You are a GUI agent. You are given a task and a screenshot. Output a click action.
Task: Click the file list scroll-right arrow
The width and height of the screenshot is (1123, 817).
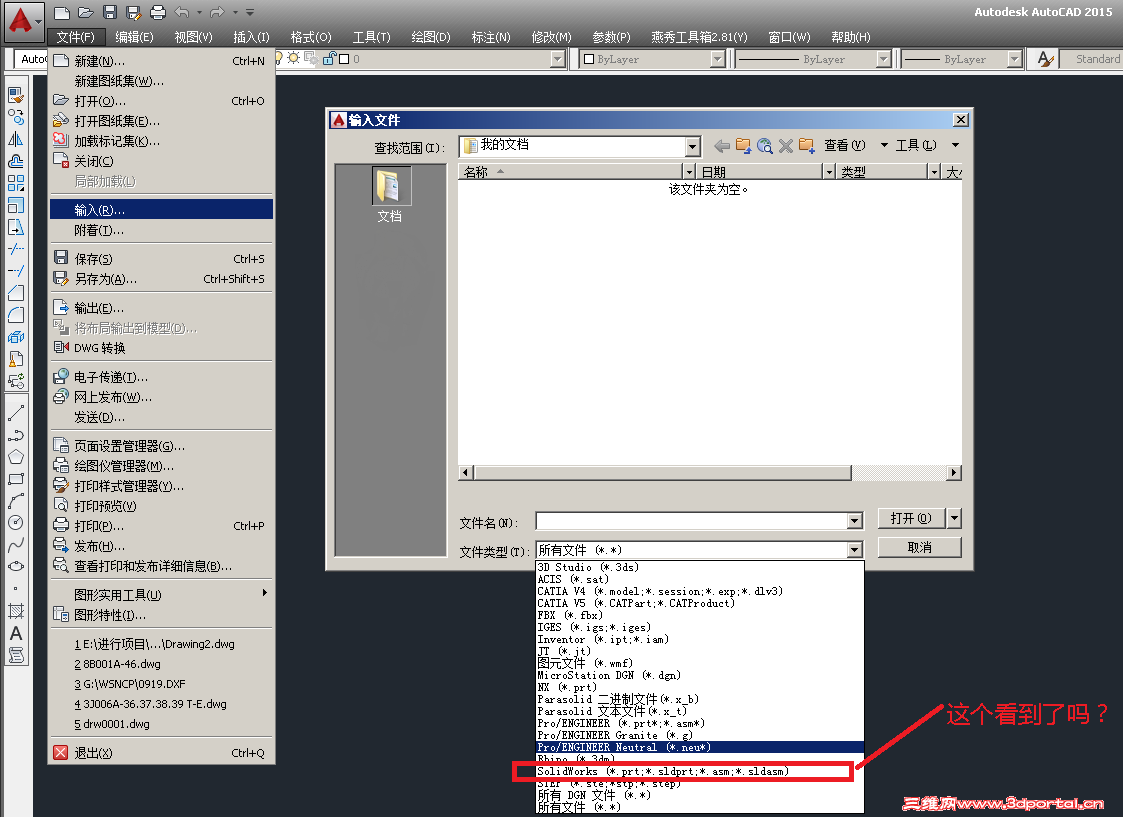point(954,473)
